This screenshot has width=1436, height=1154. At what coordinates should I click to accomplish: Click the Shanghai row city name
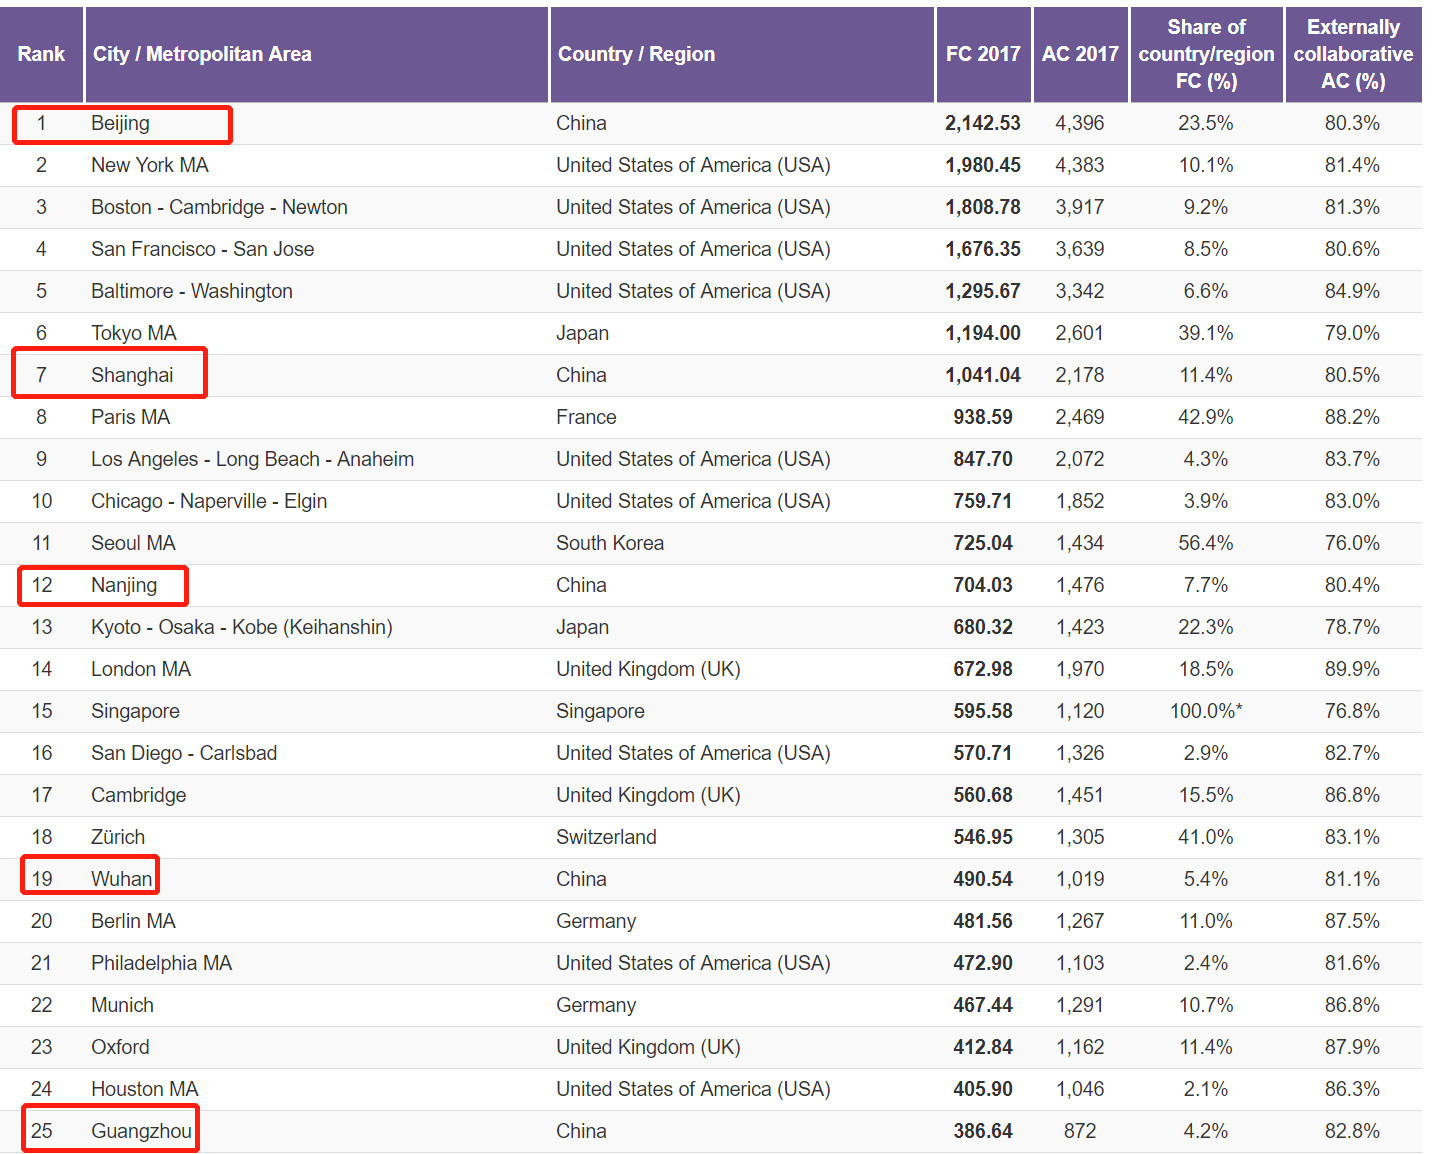tap(132, 375)
